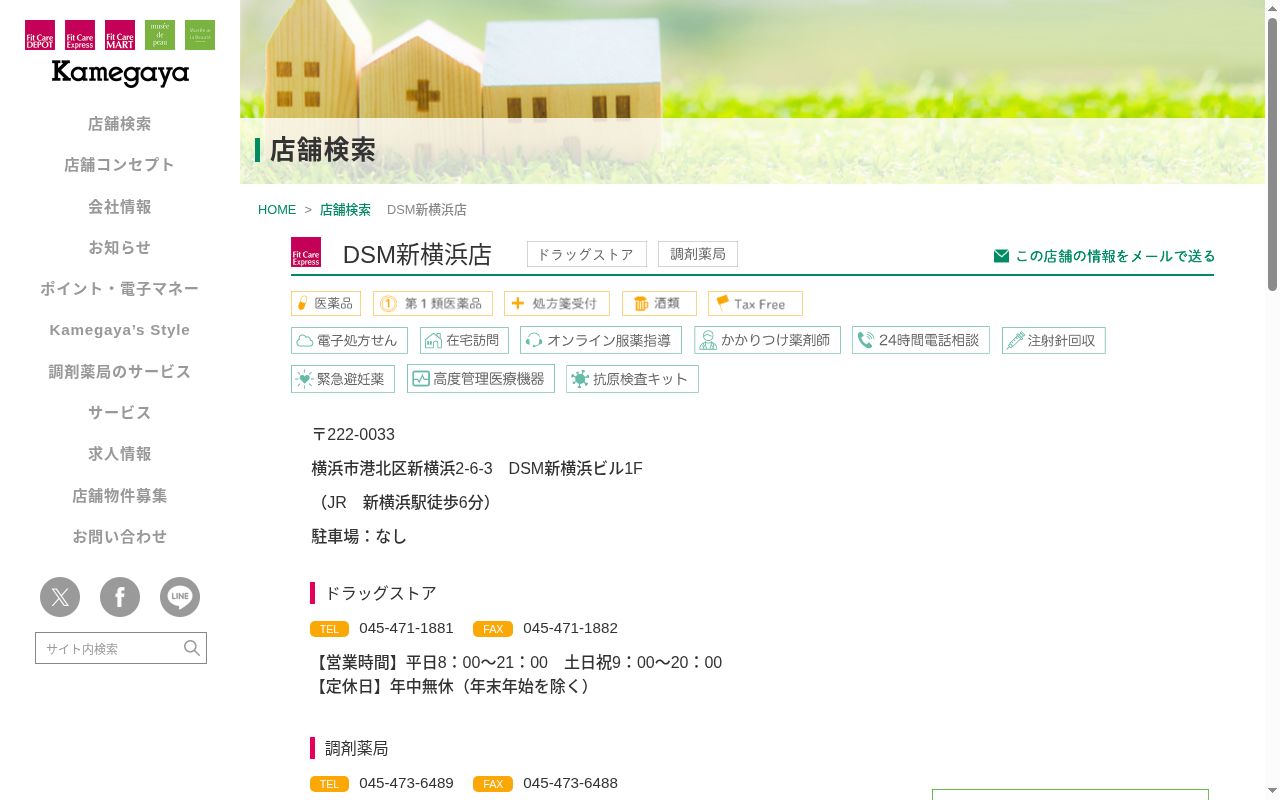
Task: Open the Fit Care MART brand icon
Action: tap(120, 35)
